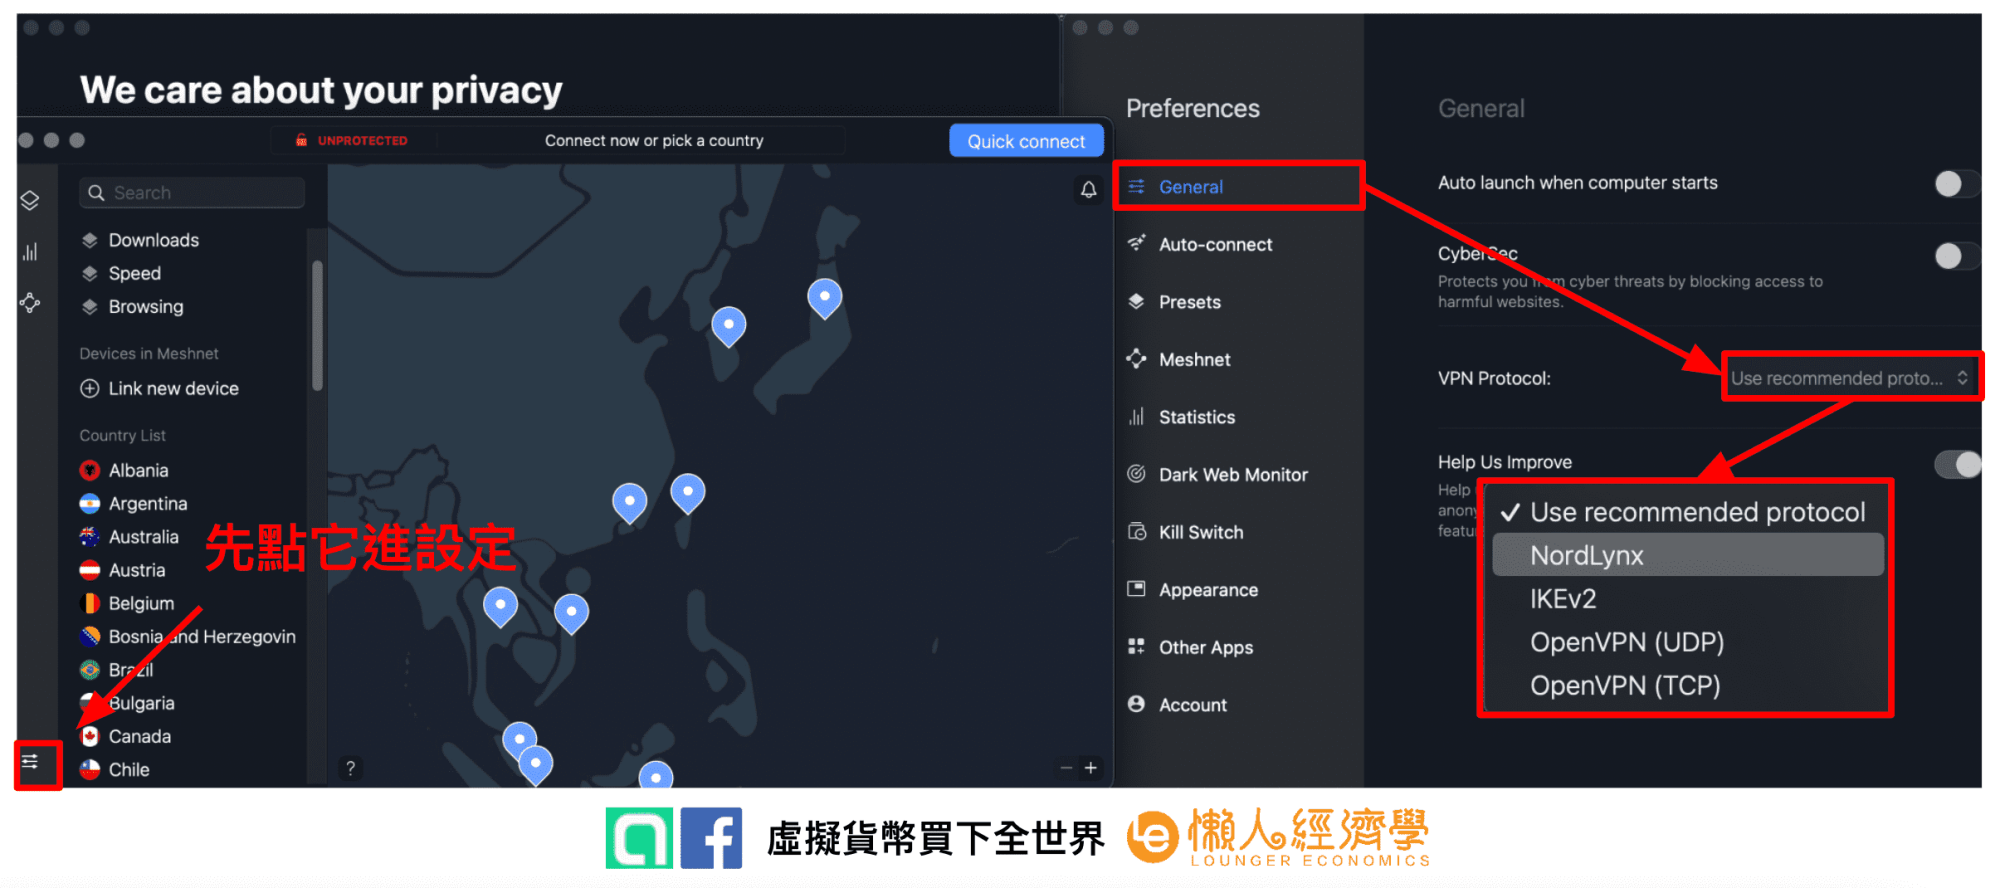The width and height of the screenshot is (2000, 888).
Task: Click the Canada flag icon
Action: 90,736
